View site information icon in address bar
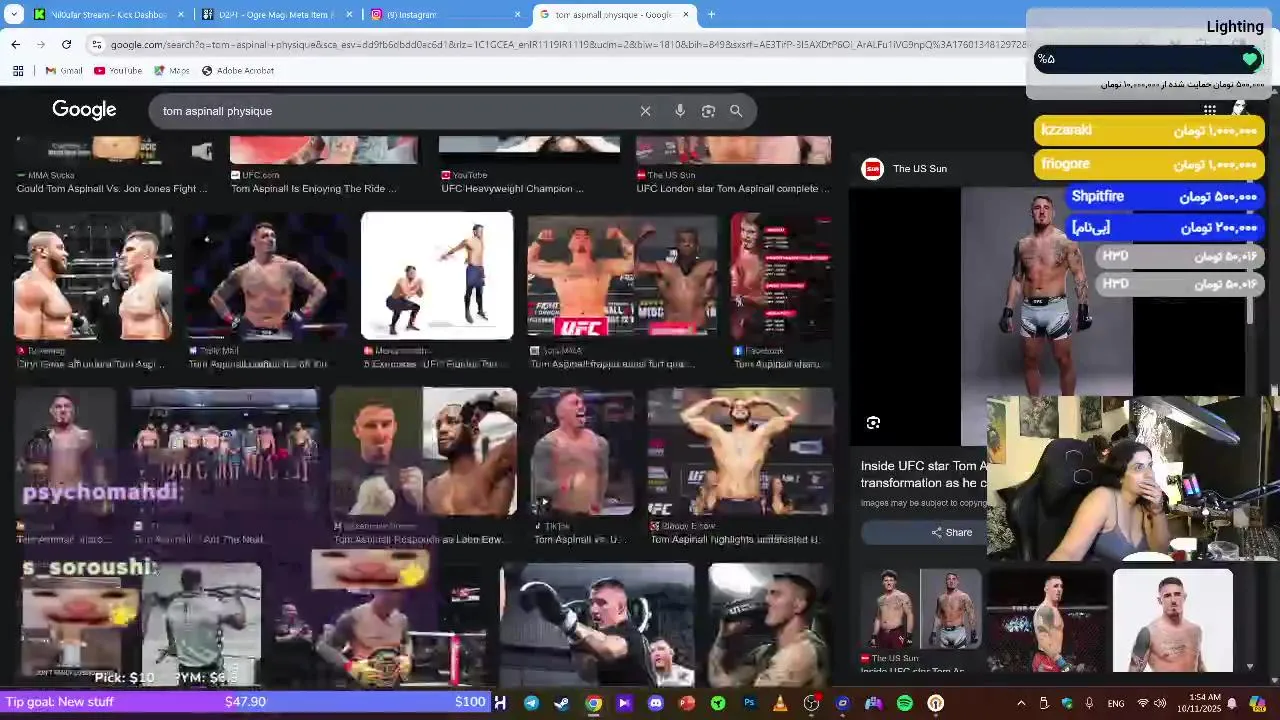 (96, 44)
